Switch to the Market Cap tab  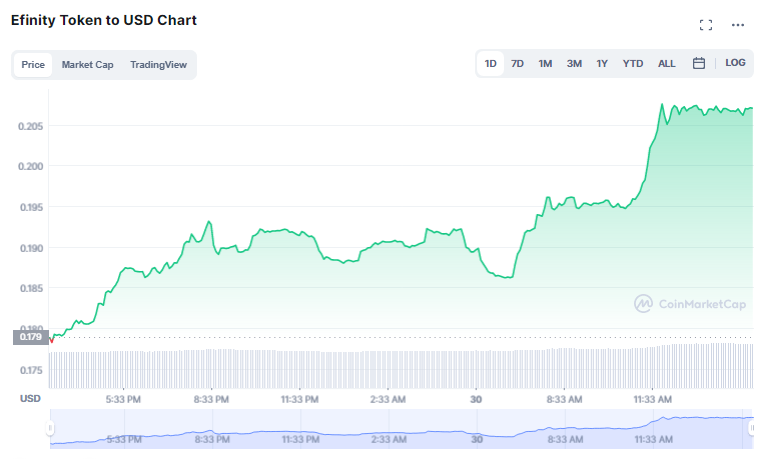[x=87, y=64]
